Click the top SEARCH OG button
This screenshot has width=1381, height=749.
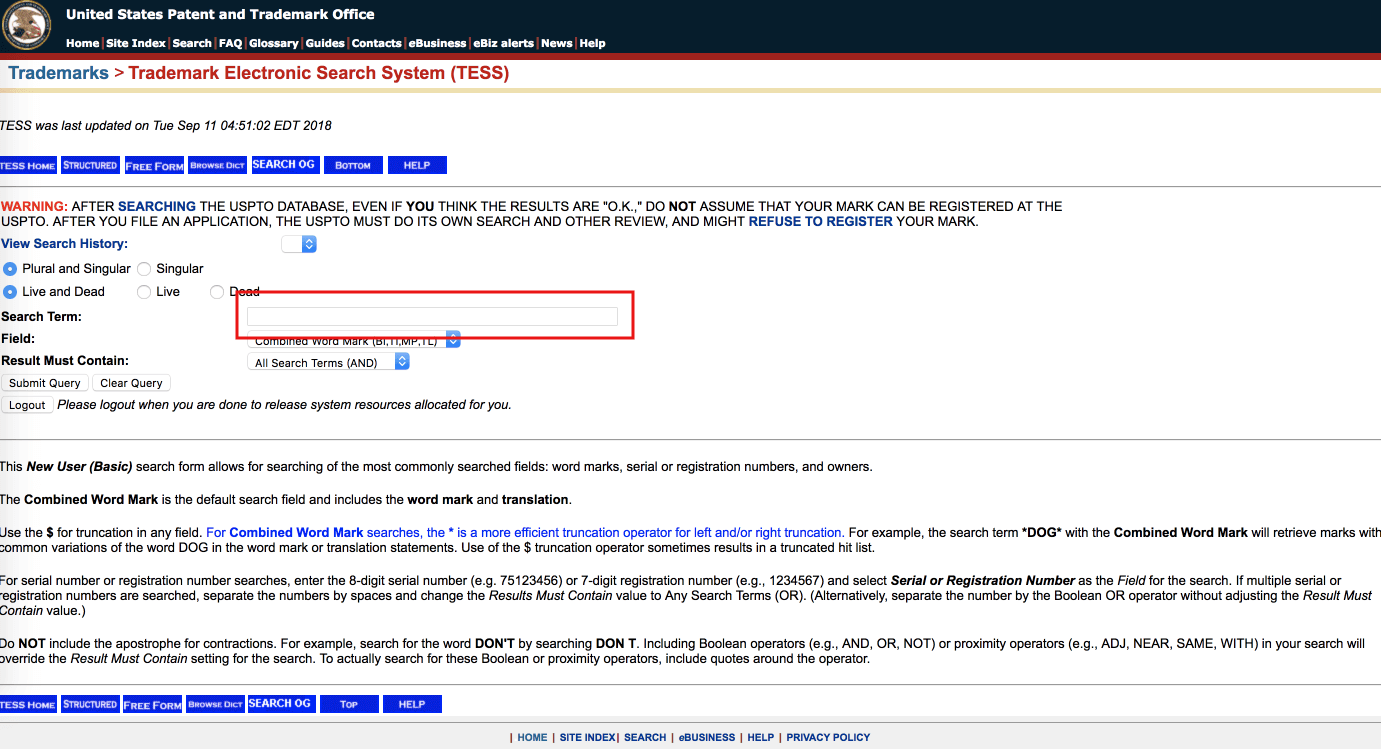283,165
